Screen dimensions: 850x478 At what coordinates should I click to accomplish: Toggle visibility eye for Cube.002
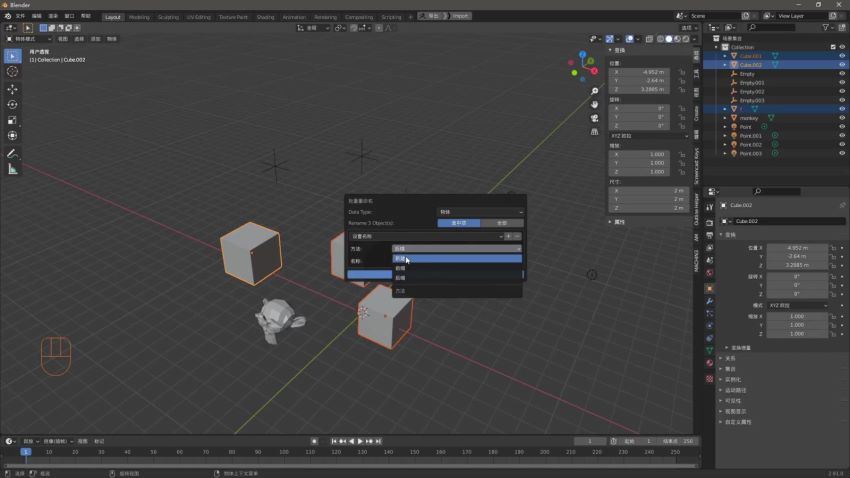[x=842, y=64]
